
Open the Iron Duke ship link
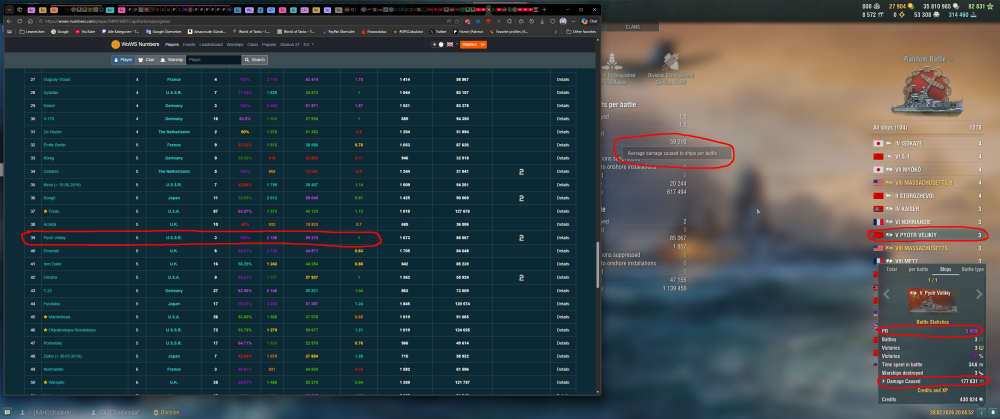pos(51,264)
